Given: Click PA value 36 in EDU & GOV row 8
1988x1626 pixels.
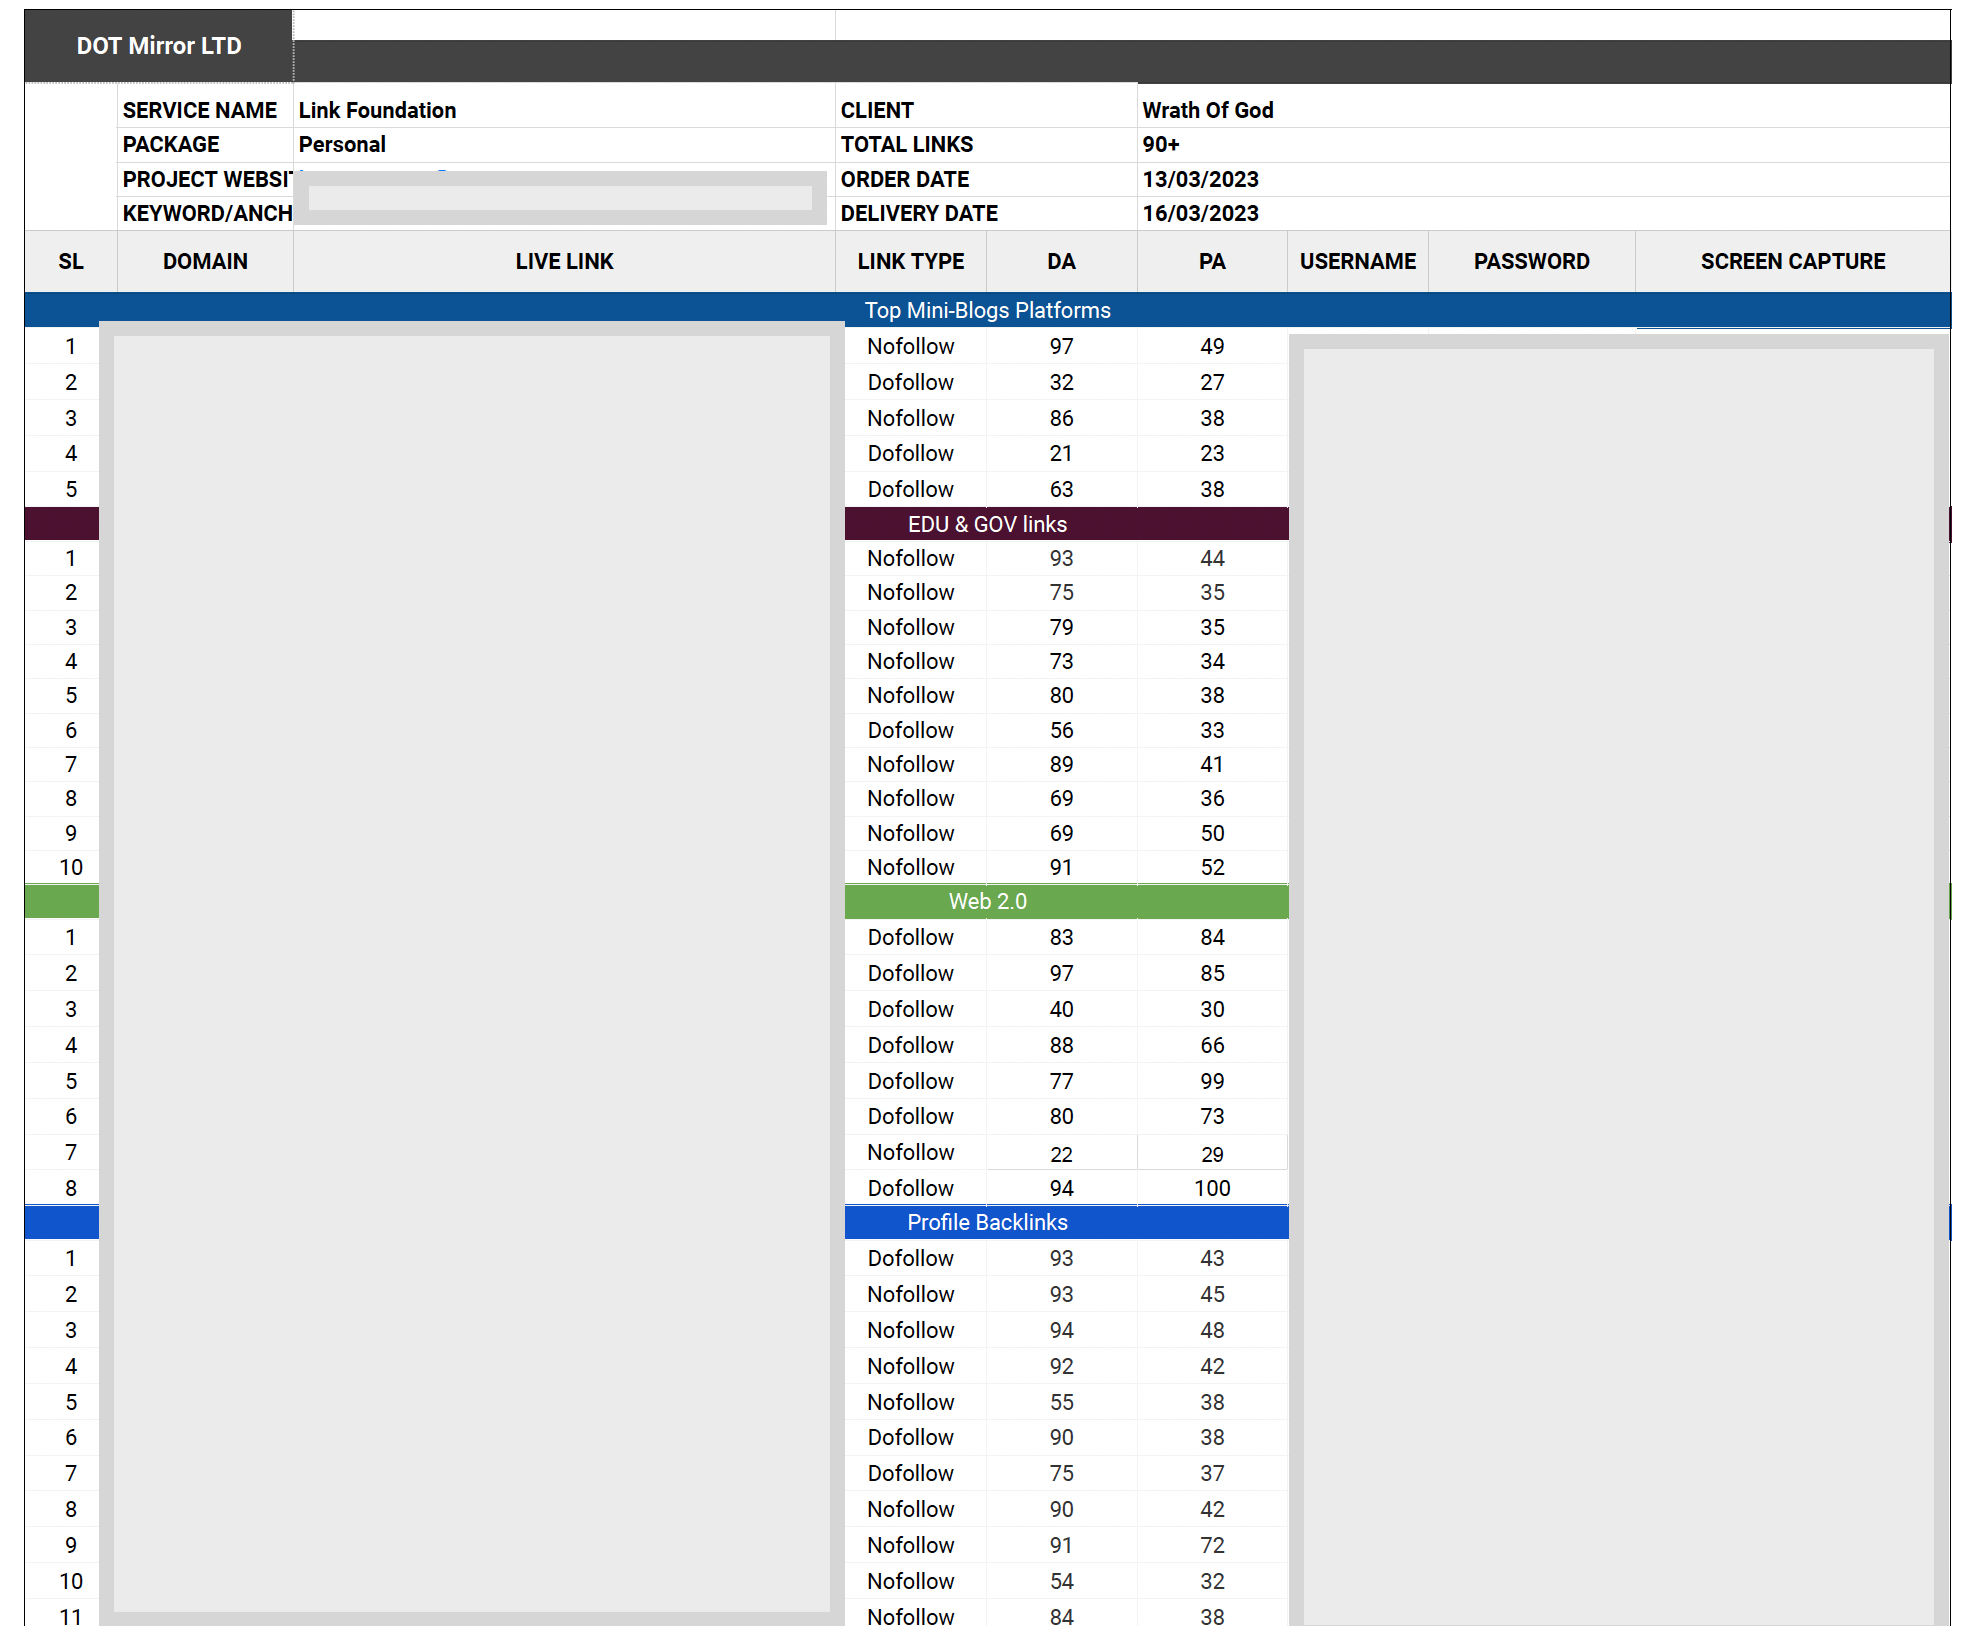Looking at the screenshot, I should (x=1212, y=798).
